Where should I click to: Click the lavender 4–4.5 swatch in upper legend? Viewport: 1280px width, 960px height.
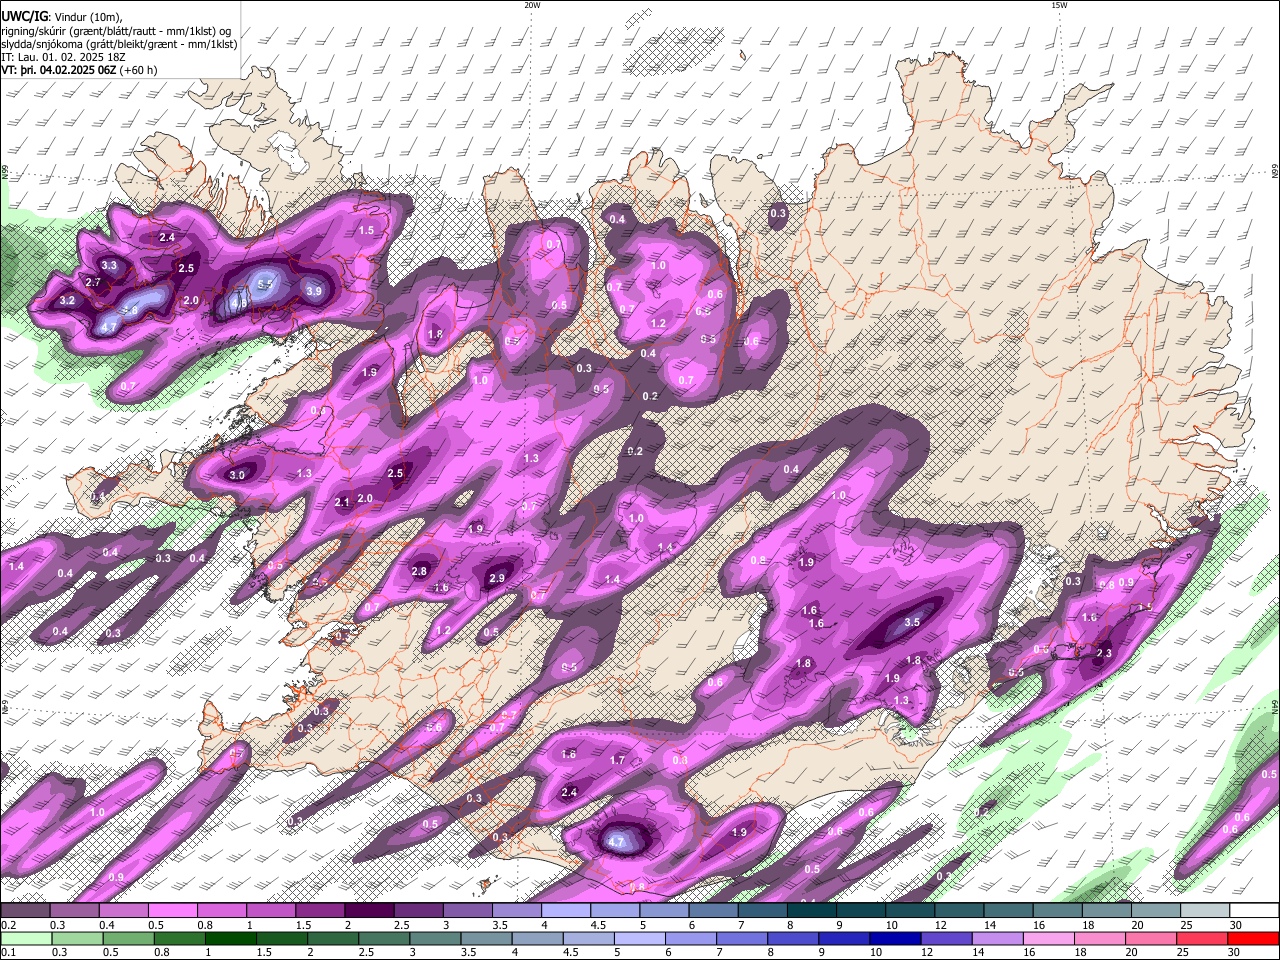(566, 911)
